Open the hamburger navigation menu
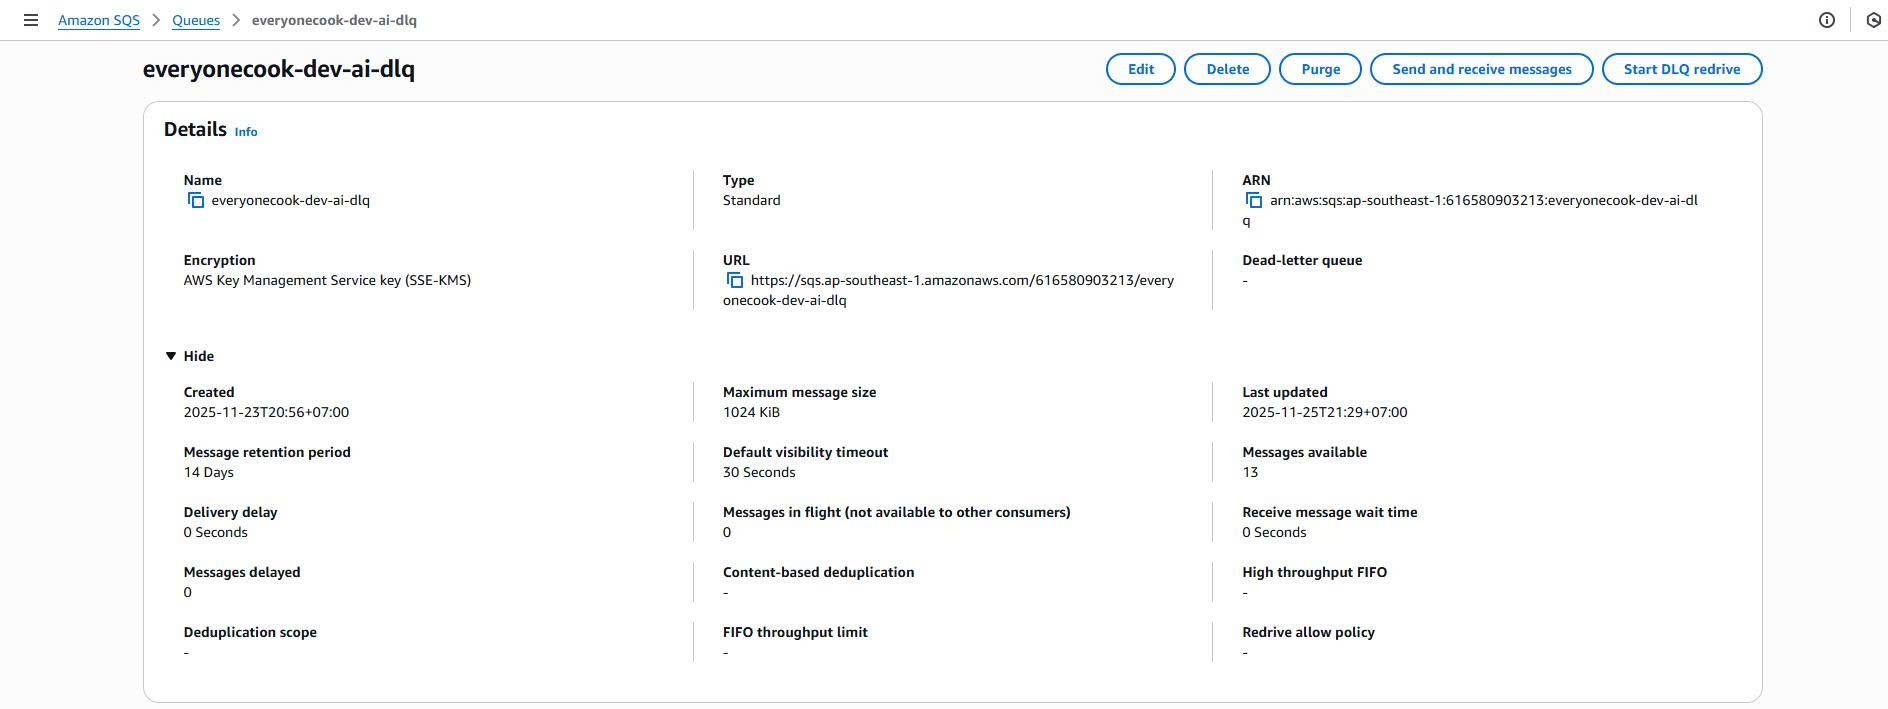Screen dimensions: 1888x709 click(x=31, y=20)
